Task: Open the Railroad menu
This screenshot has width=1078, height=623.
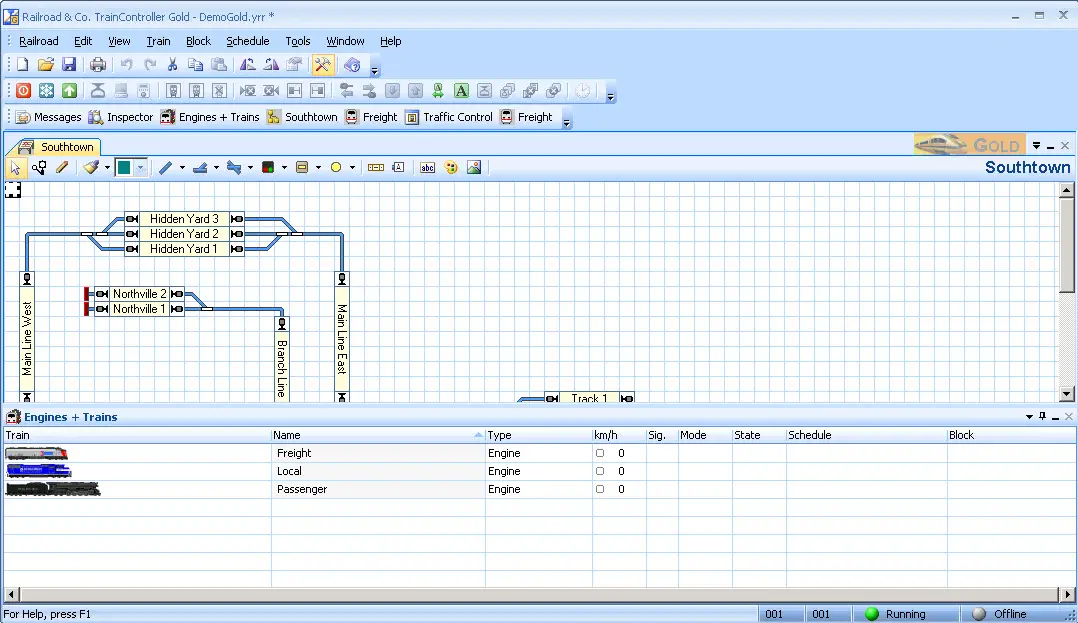Action: coord(38,41)
